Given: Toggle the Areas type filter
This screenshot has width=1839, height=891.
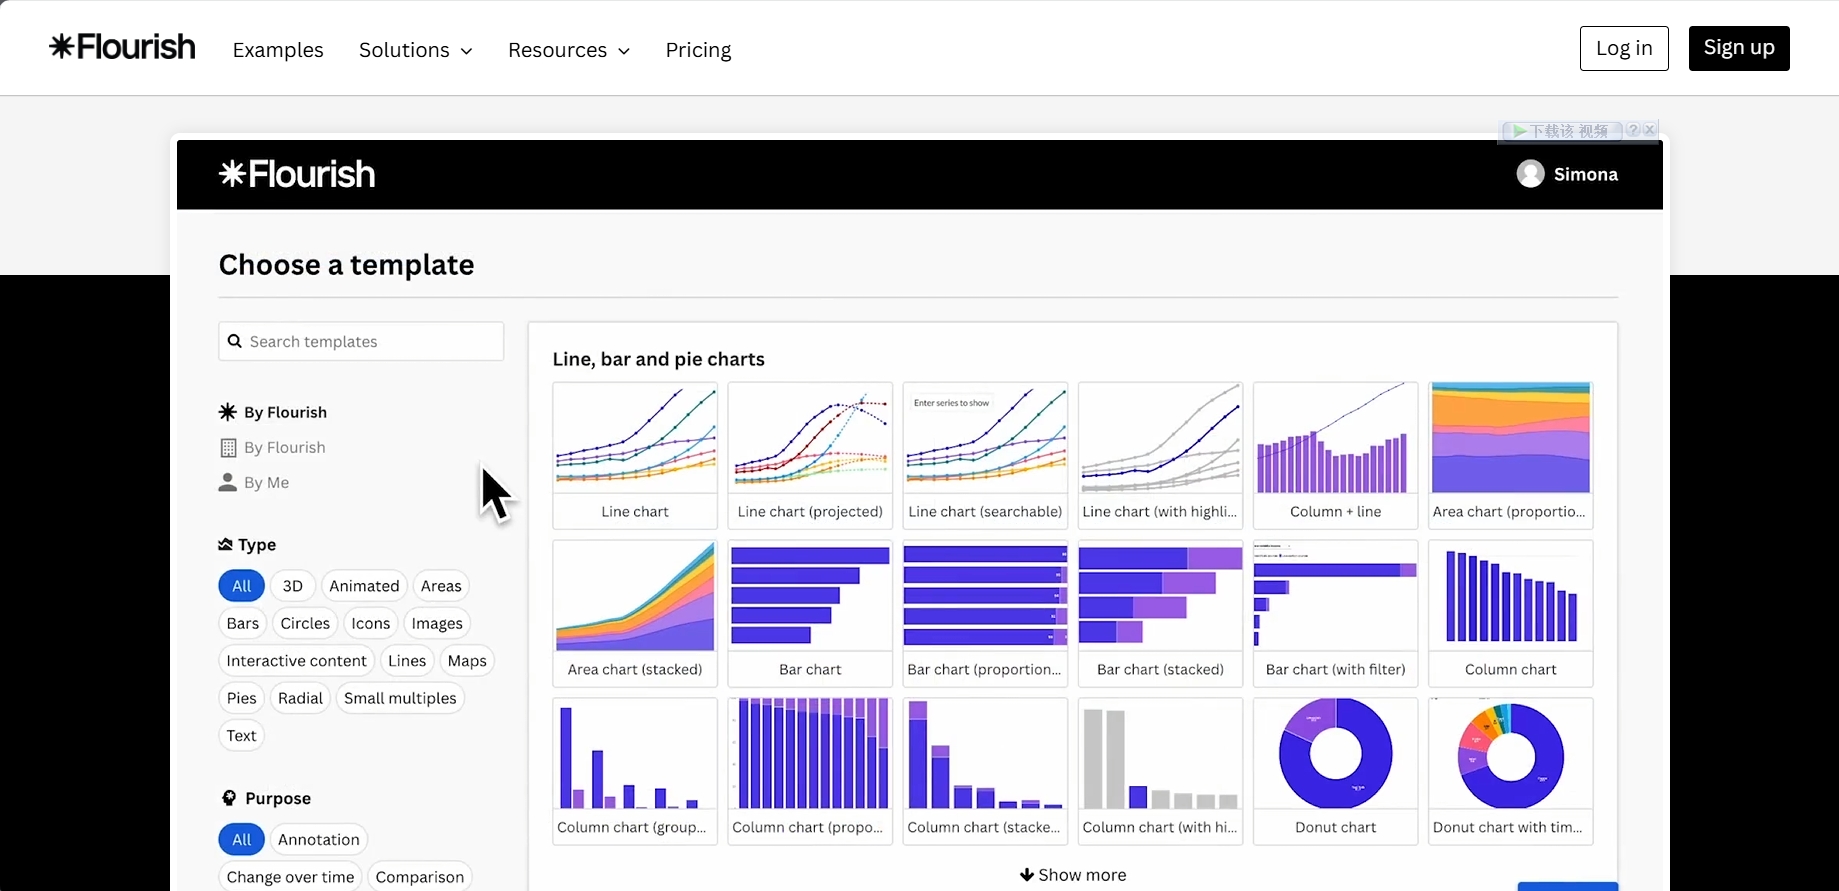Looking at the screenshot, I should [441, 586].
